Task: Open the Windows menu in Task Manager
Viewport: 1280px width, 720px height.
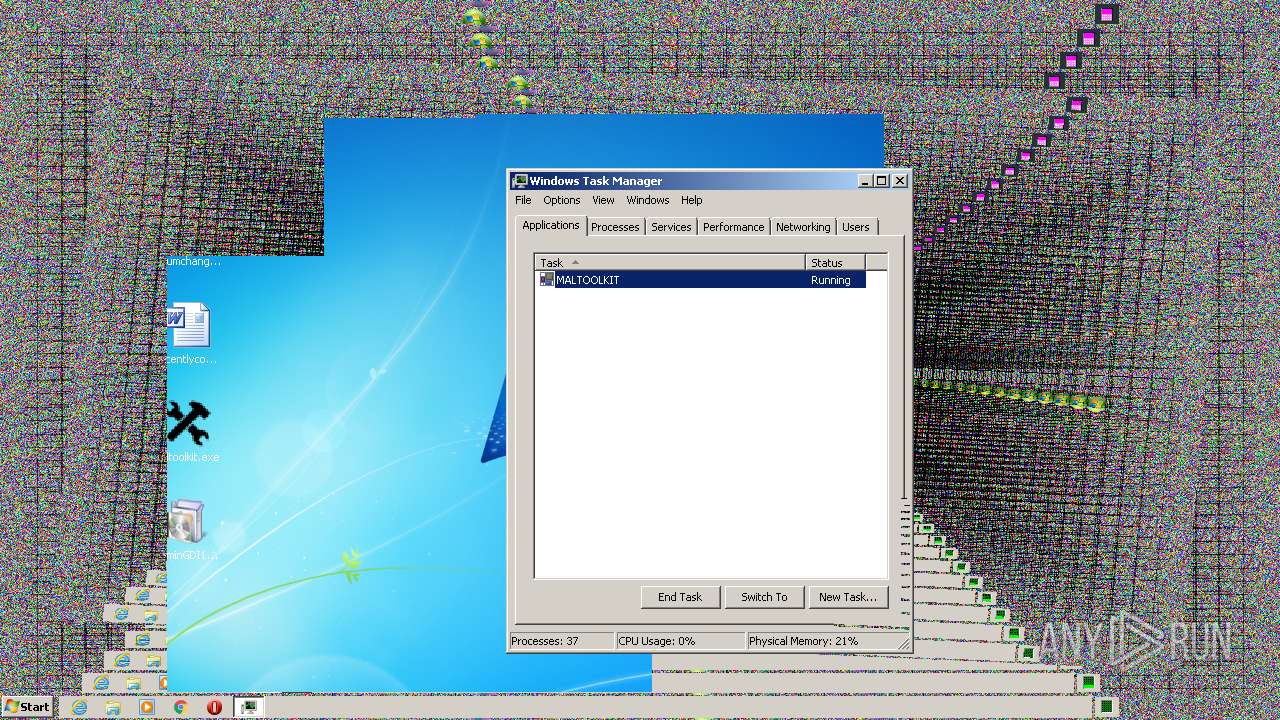Action: 648,200
